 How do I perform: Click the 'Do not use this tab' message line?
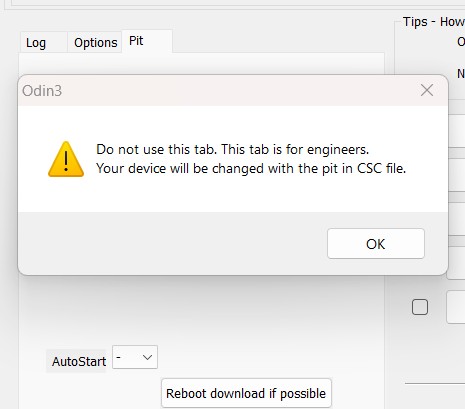click(x=232, y=149)
